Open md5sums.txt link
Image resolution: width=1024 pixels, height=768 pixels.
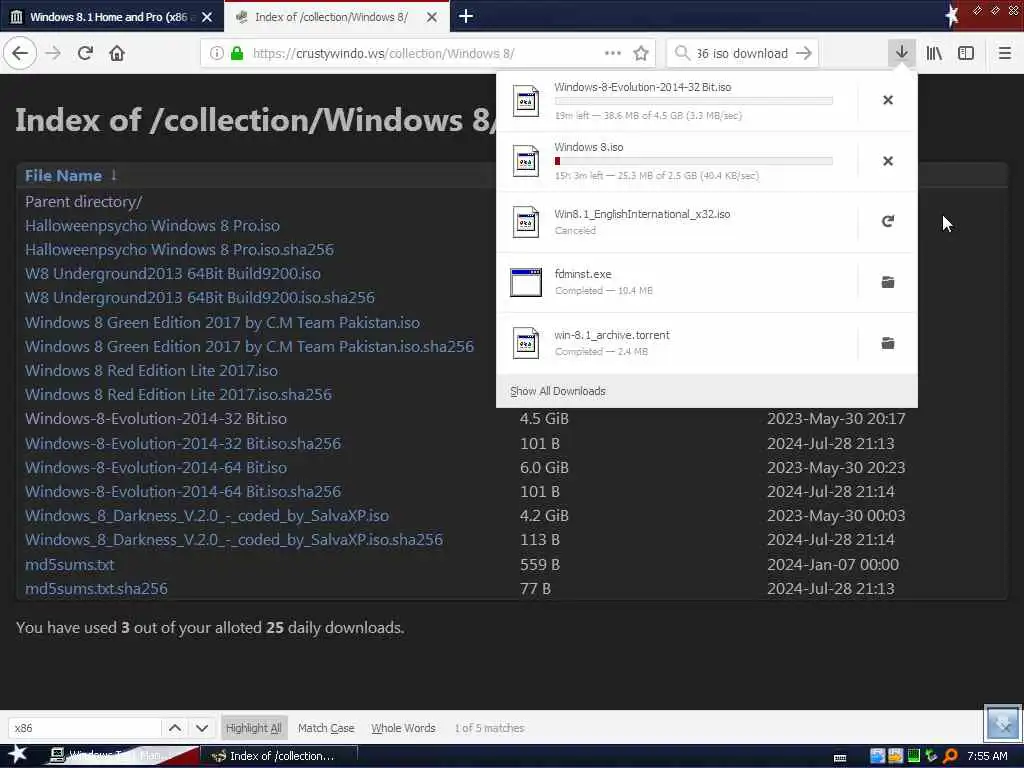[x=69, y=564]
